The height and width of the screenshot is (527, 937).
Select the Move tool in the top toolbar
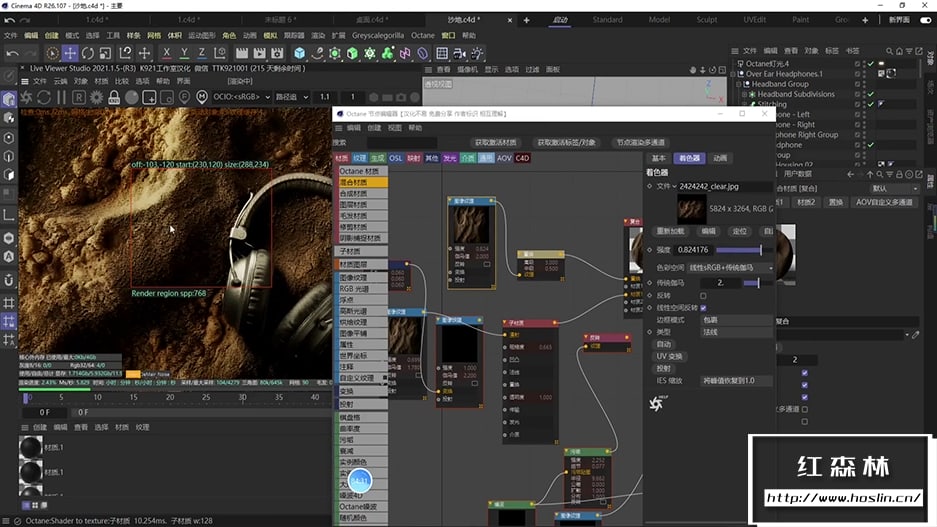pyautogui.click(x=70, y=53)
